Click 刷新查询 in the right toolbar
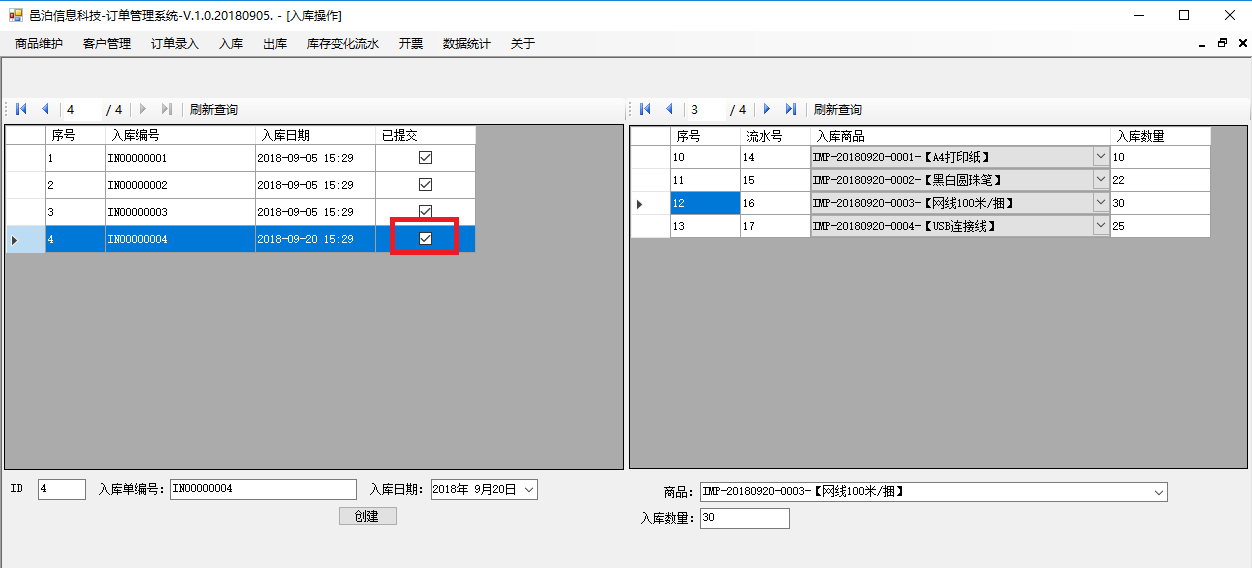1252x568 pixels. (838, 110)
